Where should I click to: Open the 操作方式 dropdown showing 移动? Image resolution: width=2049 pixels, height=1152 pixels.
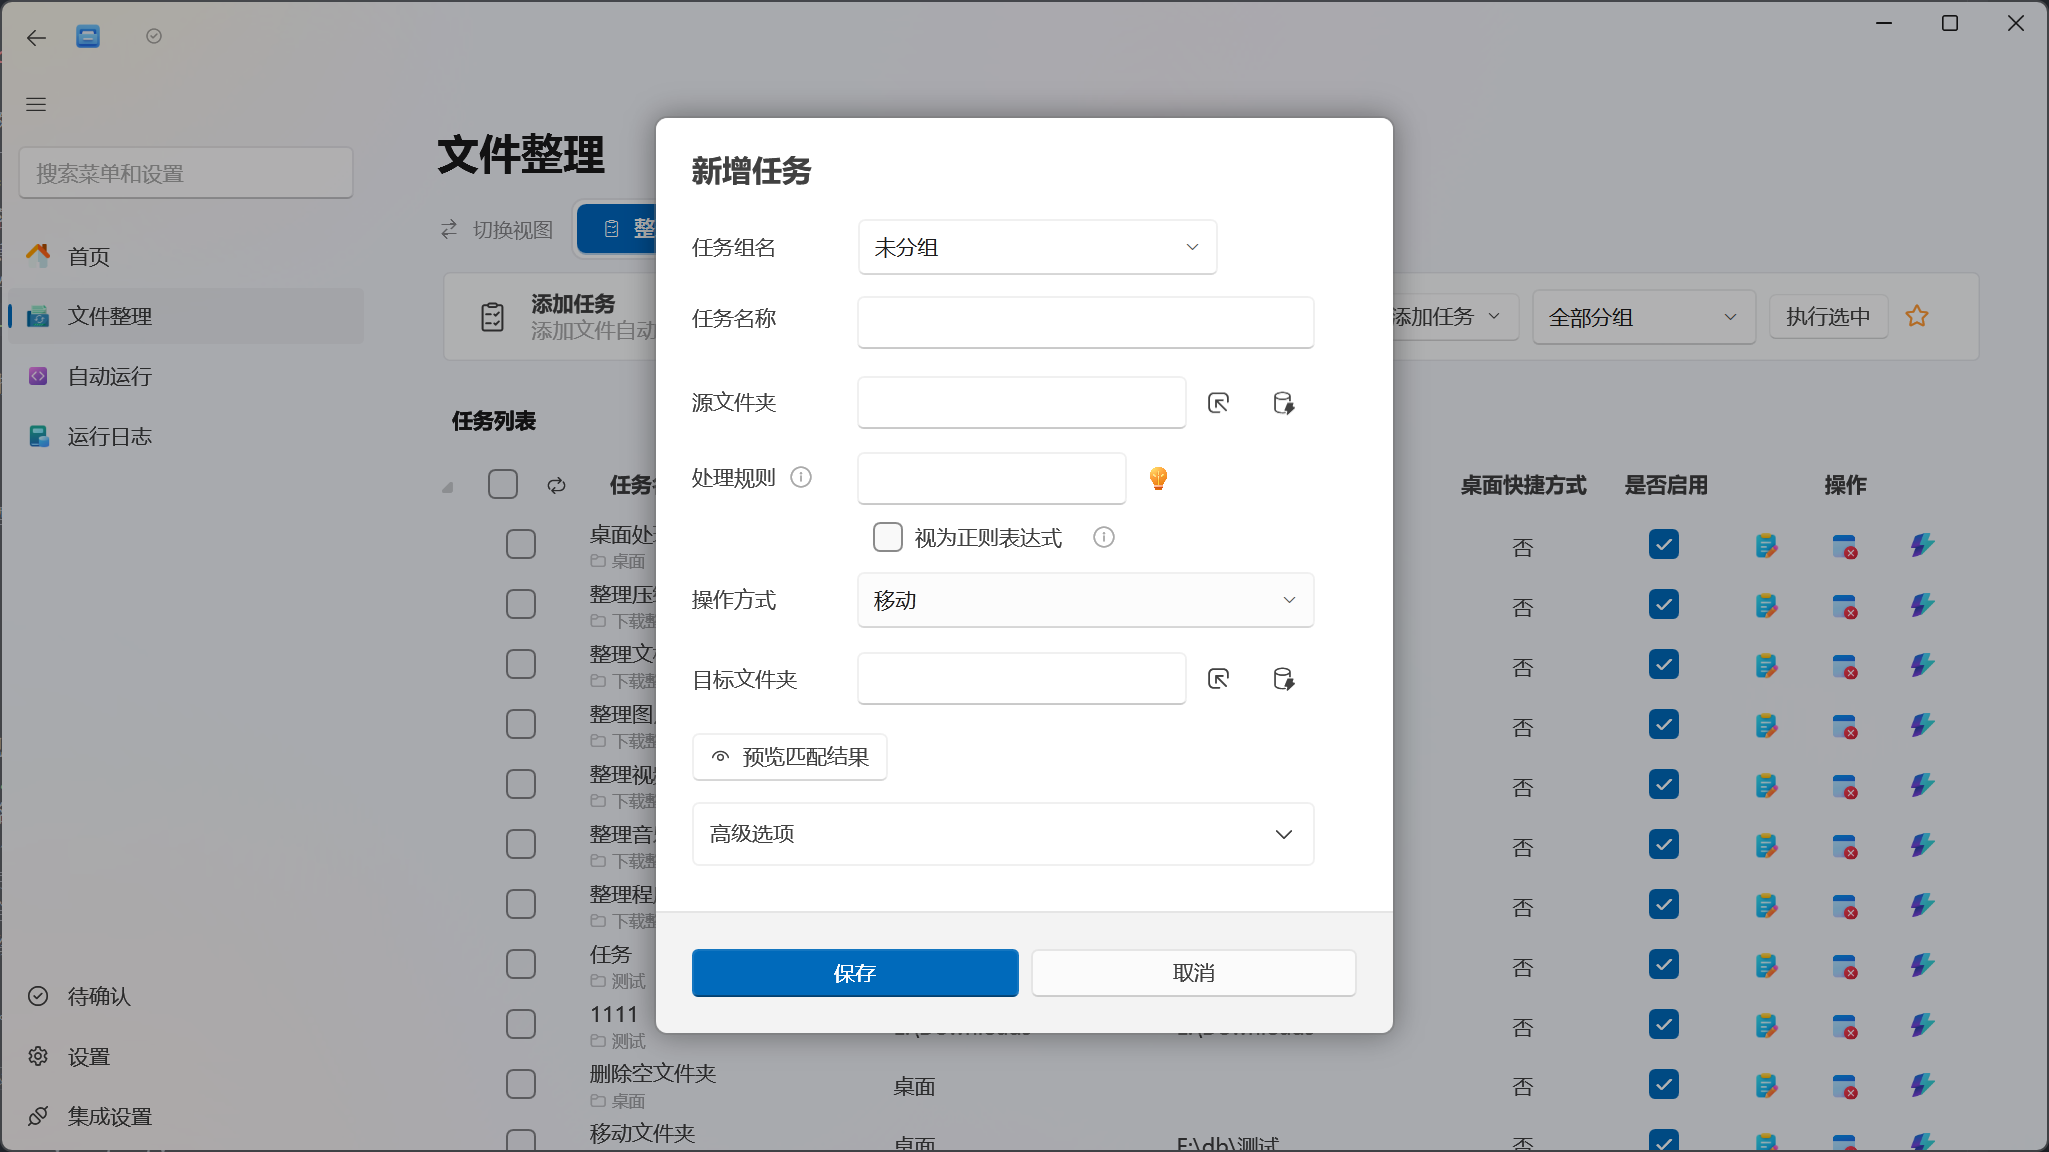[x=1085, y=600]
